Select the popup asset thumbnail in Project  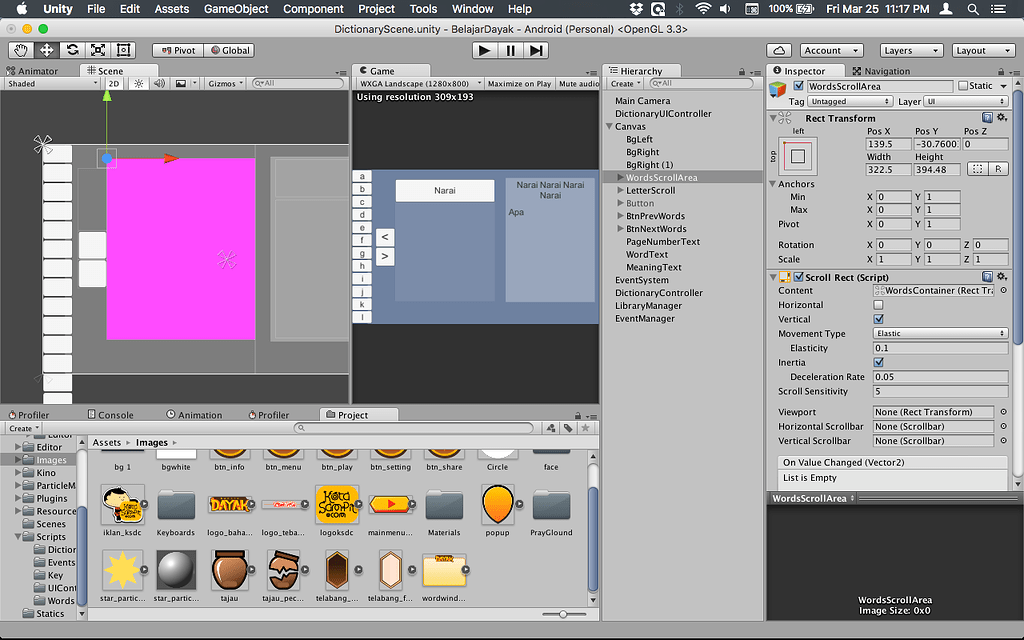[x=499, y=506]
